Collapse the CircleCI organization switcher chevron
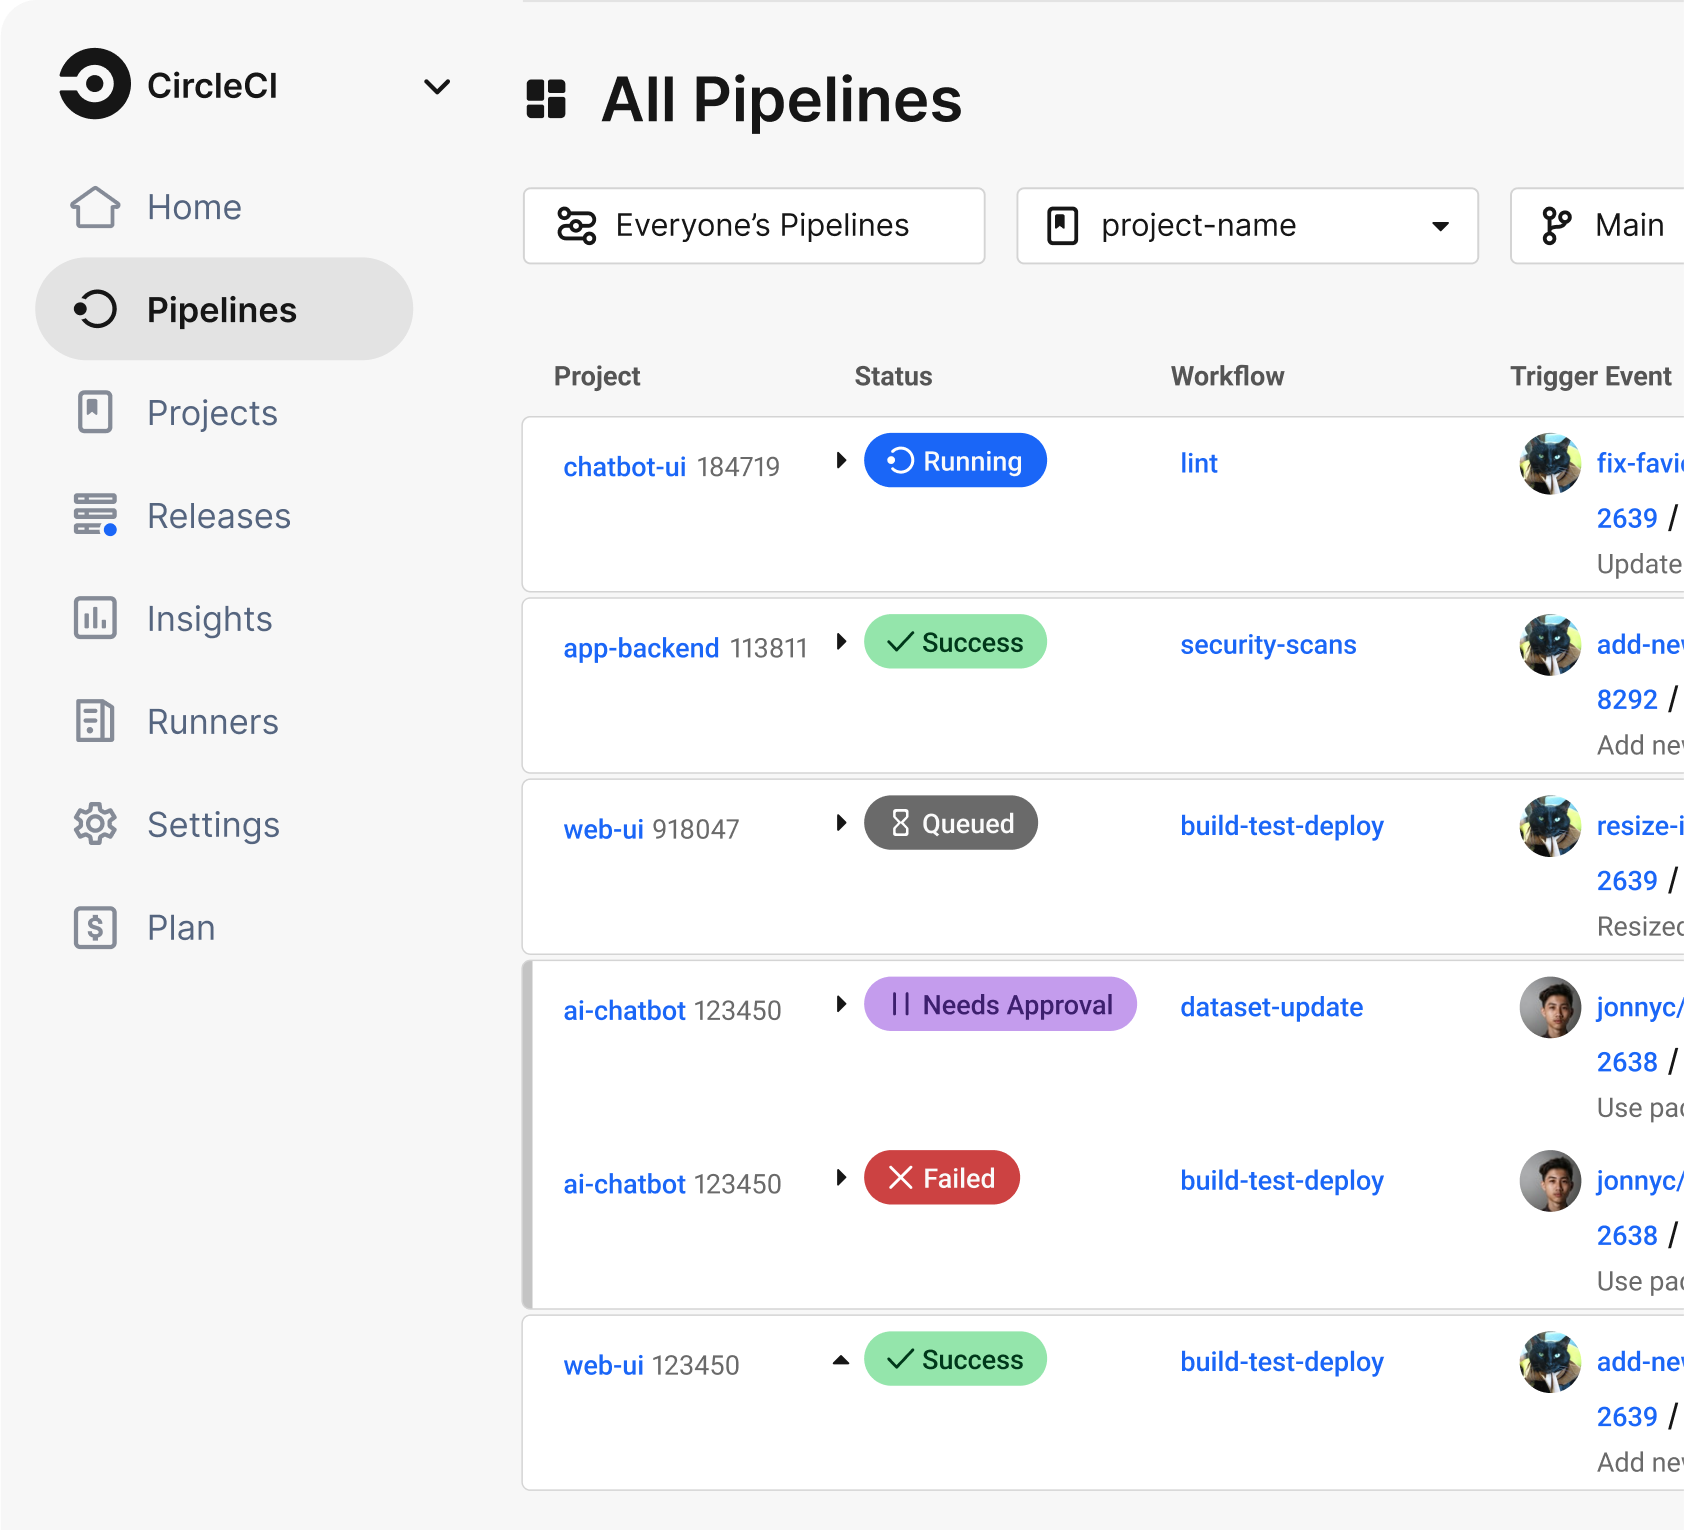1684x1530 pixels. point(437,86)
